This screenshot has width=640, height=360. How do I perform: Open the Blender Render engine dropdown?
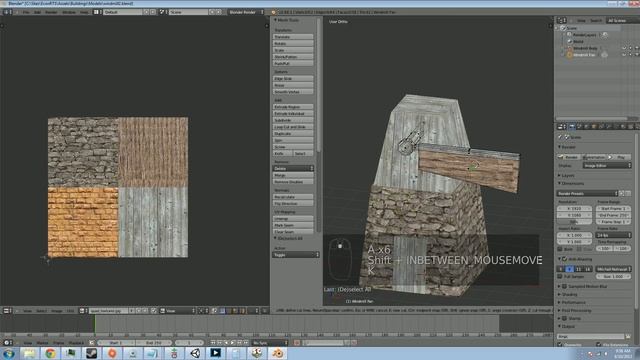pyautogui.click(x=246, y=12)
